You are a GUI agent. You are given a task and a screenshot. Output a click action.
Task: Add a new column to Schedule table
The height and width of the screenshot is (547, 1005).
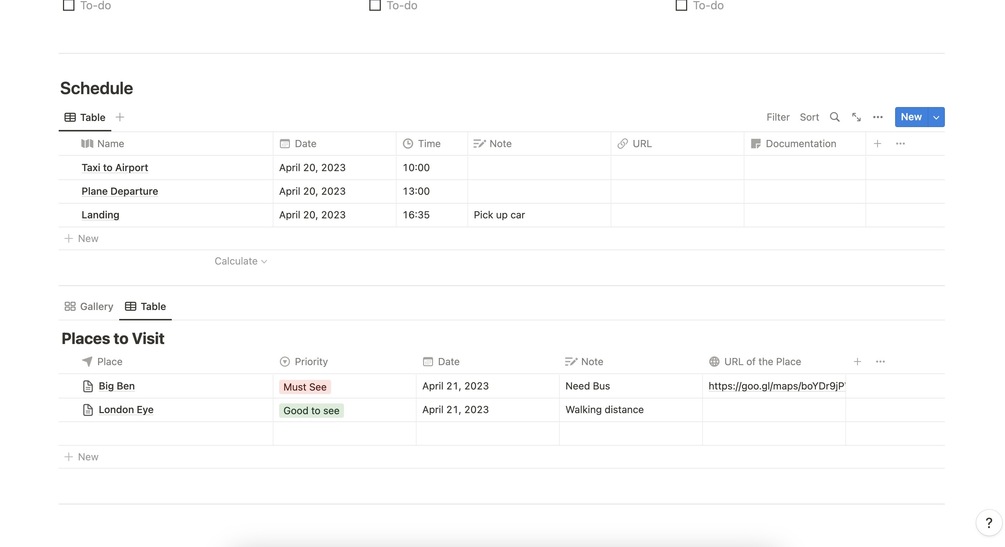[877, 144]
